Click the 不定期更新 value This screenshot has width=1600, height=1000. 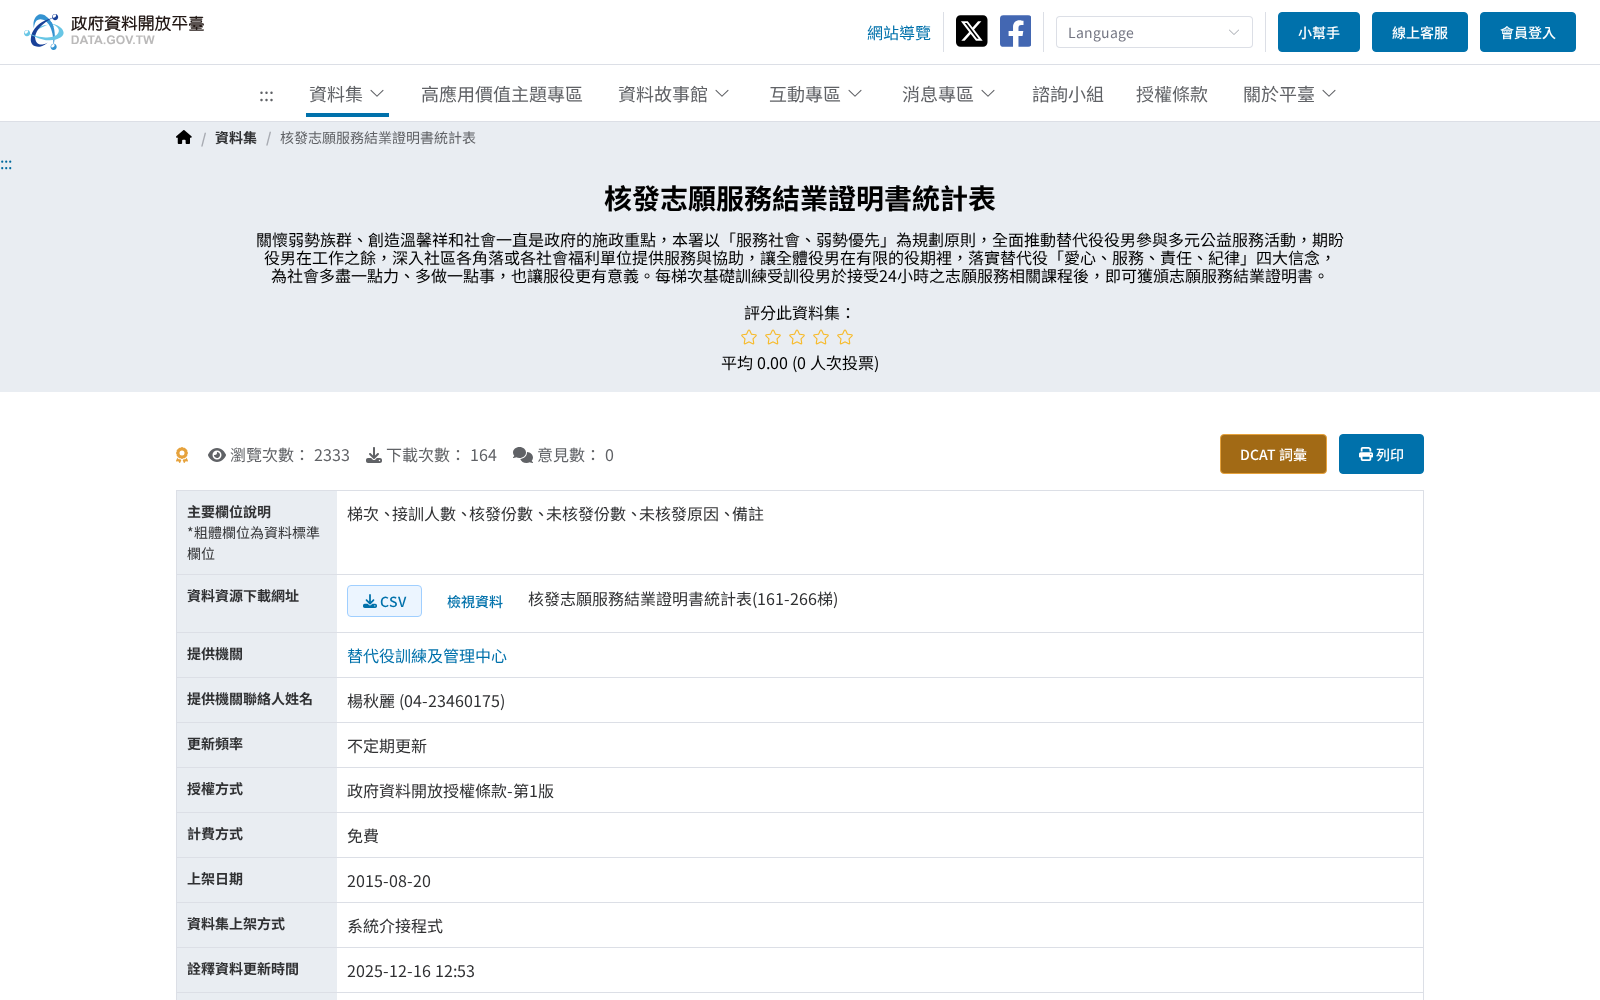click(x=387, y=746)
